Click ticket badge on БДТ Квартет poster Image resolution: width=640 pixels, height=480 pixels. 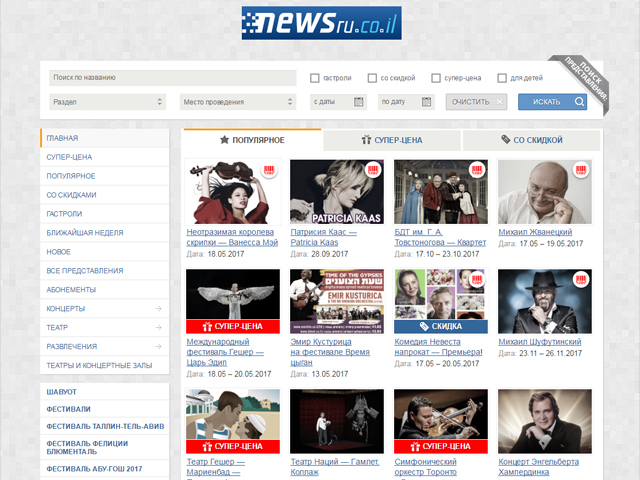(477, 170)
